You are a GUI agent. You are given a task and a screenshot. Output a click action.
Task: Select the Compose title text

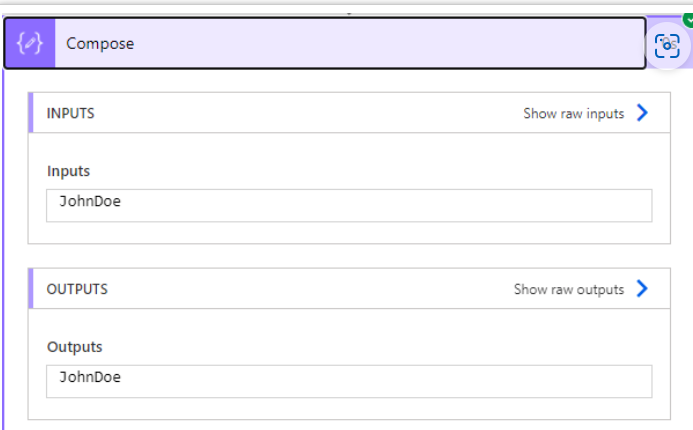coord(100,44)
